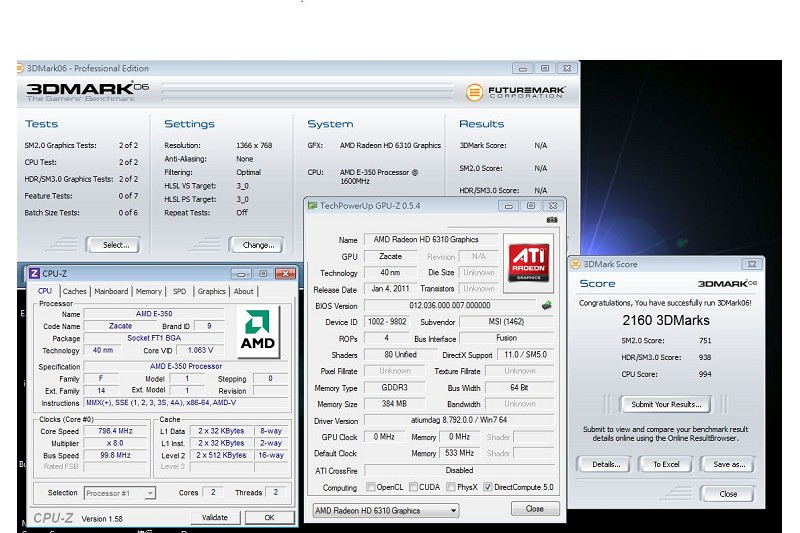Open the Memory tab in CPU-Z
The image size is (800, 533).
pos(148,291)
